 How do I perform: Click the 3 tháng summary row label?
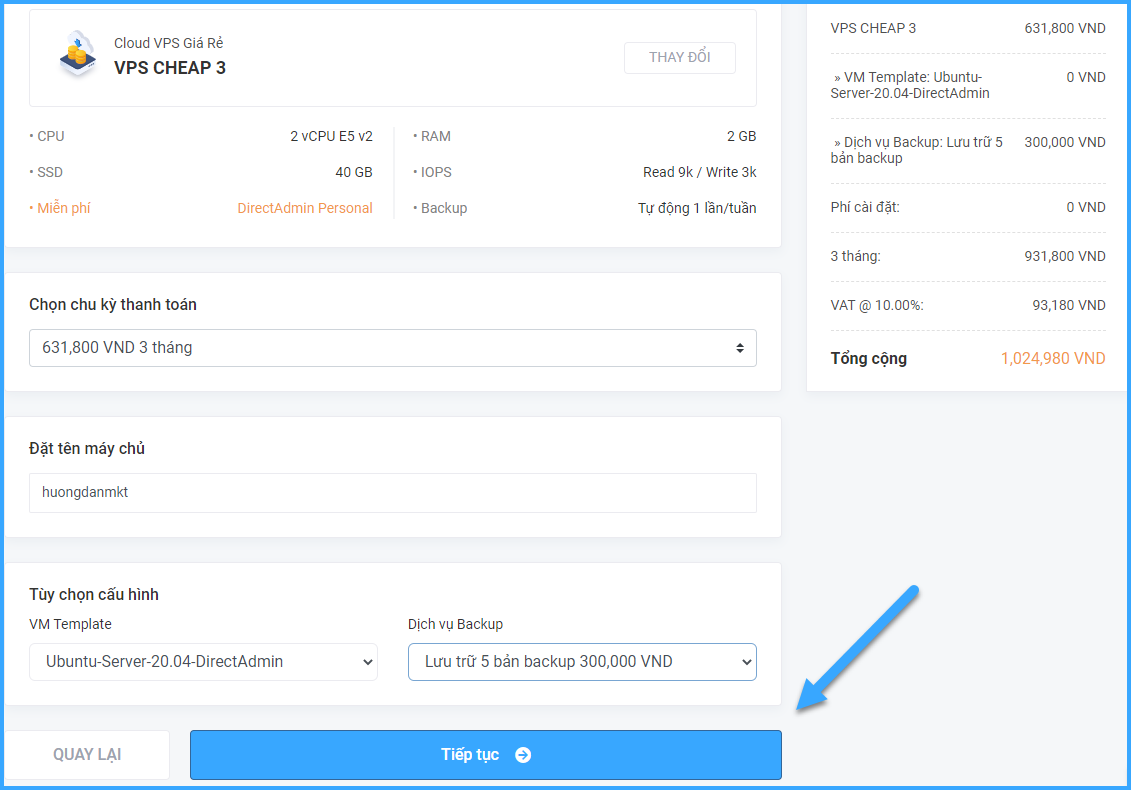[855, 256]
